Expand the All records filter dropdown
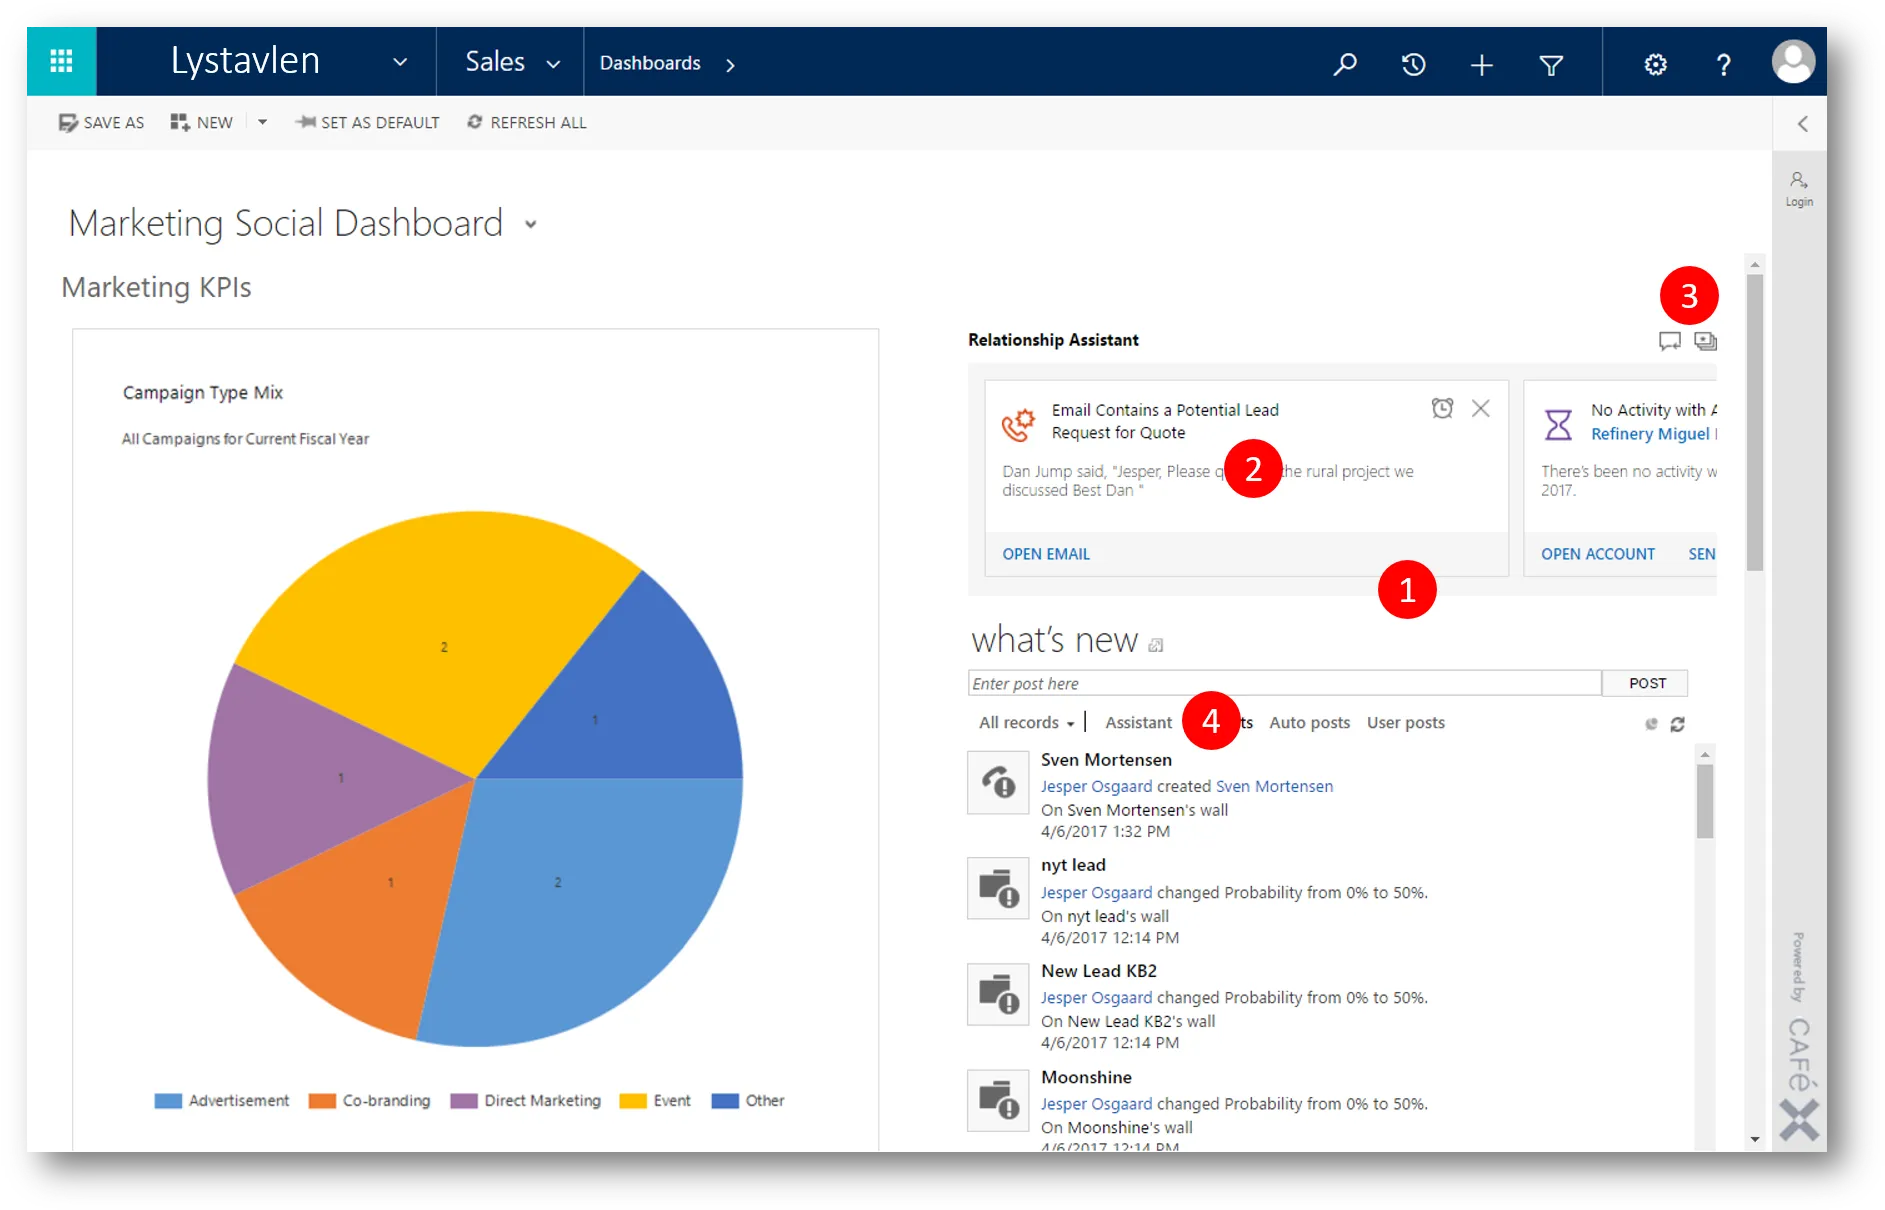This screenshot has width=1885, height=1210. point(1026,723)
